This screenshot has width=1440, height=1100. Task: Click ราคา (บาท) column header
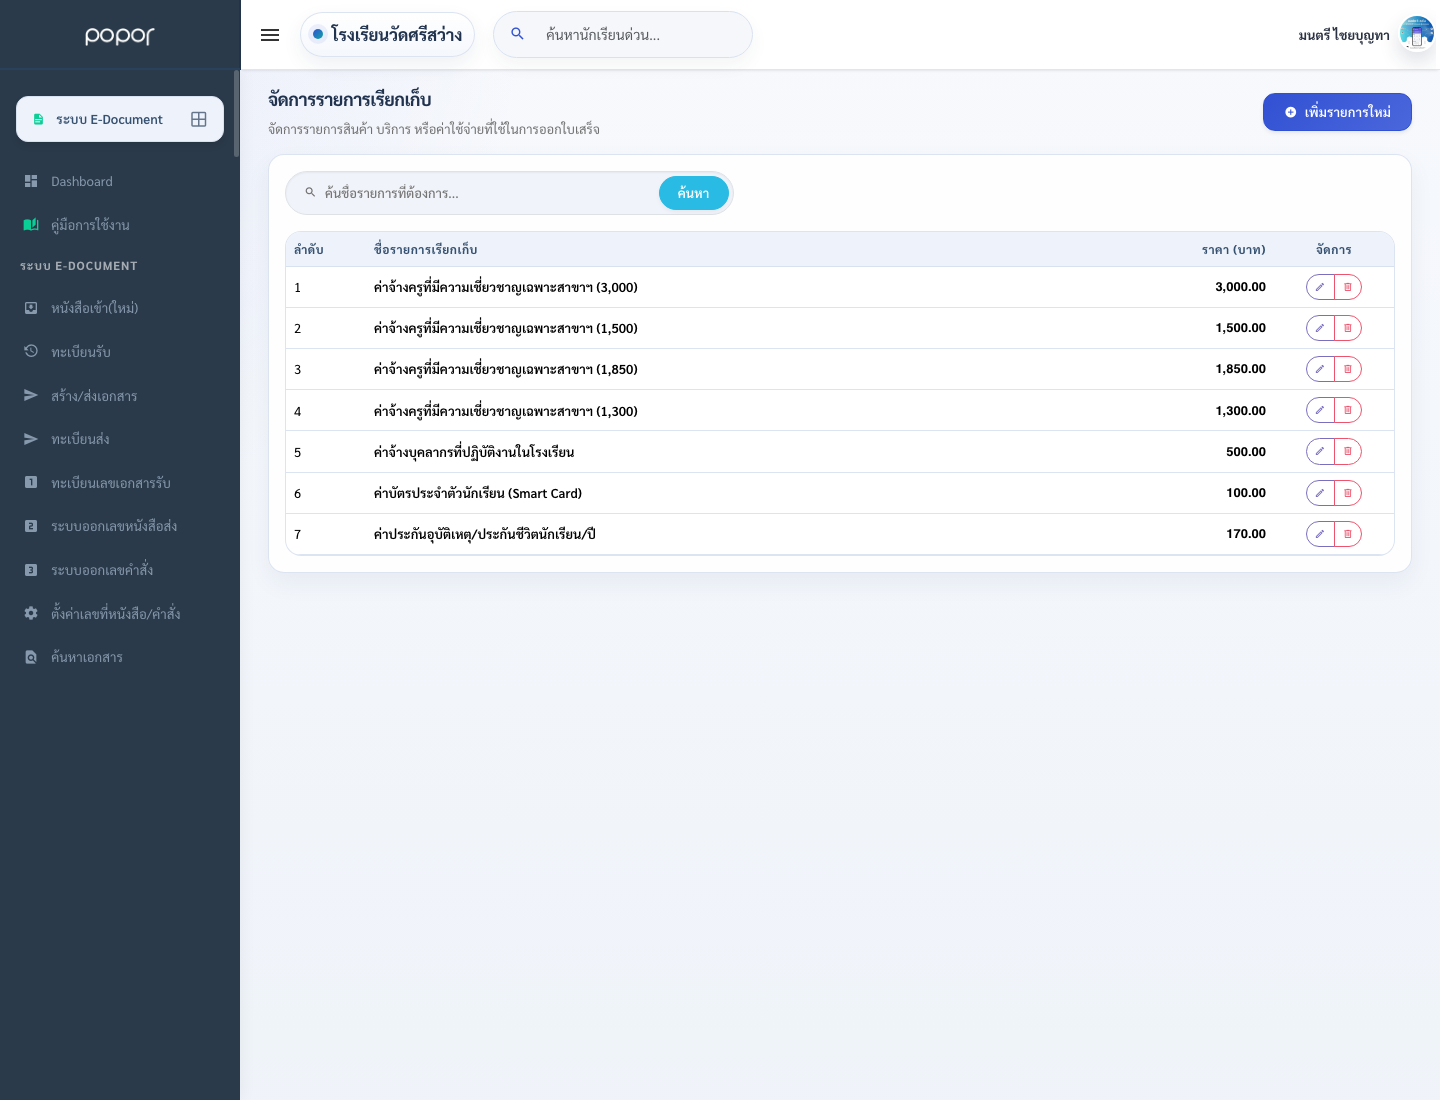[1234, 249]
